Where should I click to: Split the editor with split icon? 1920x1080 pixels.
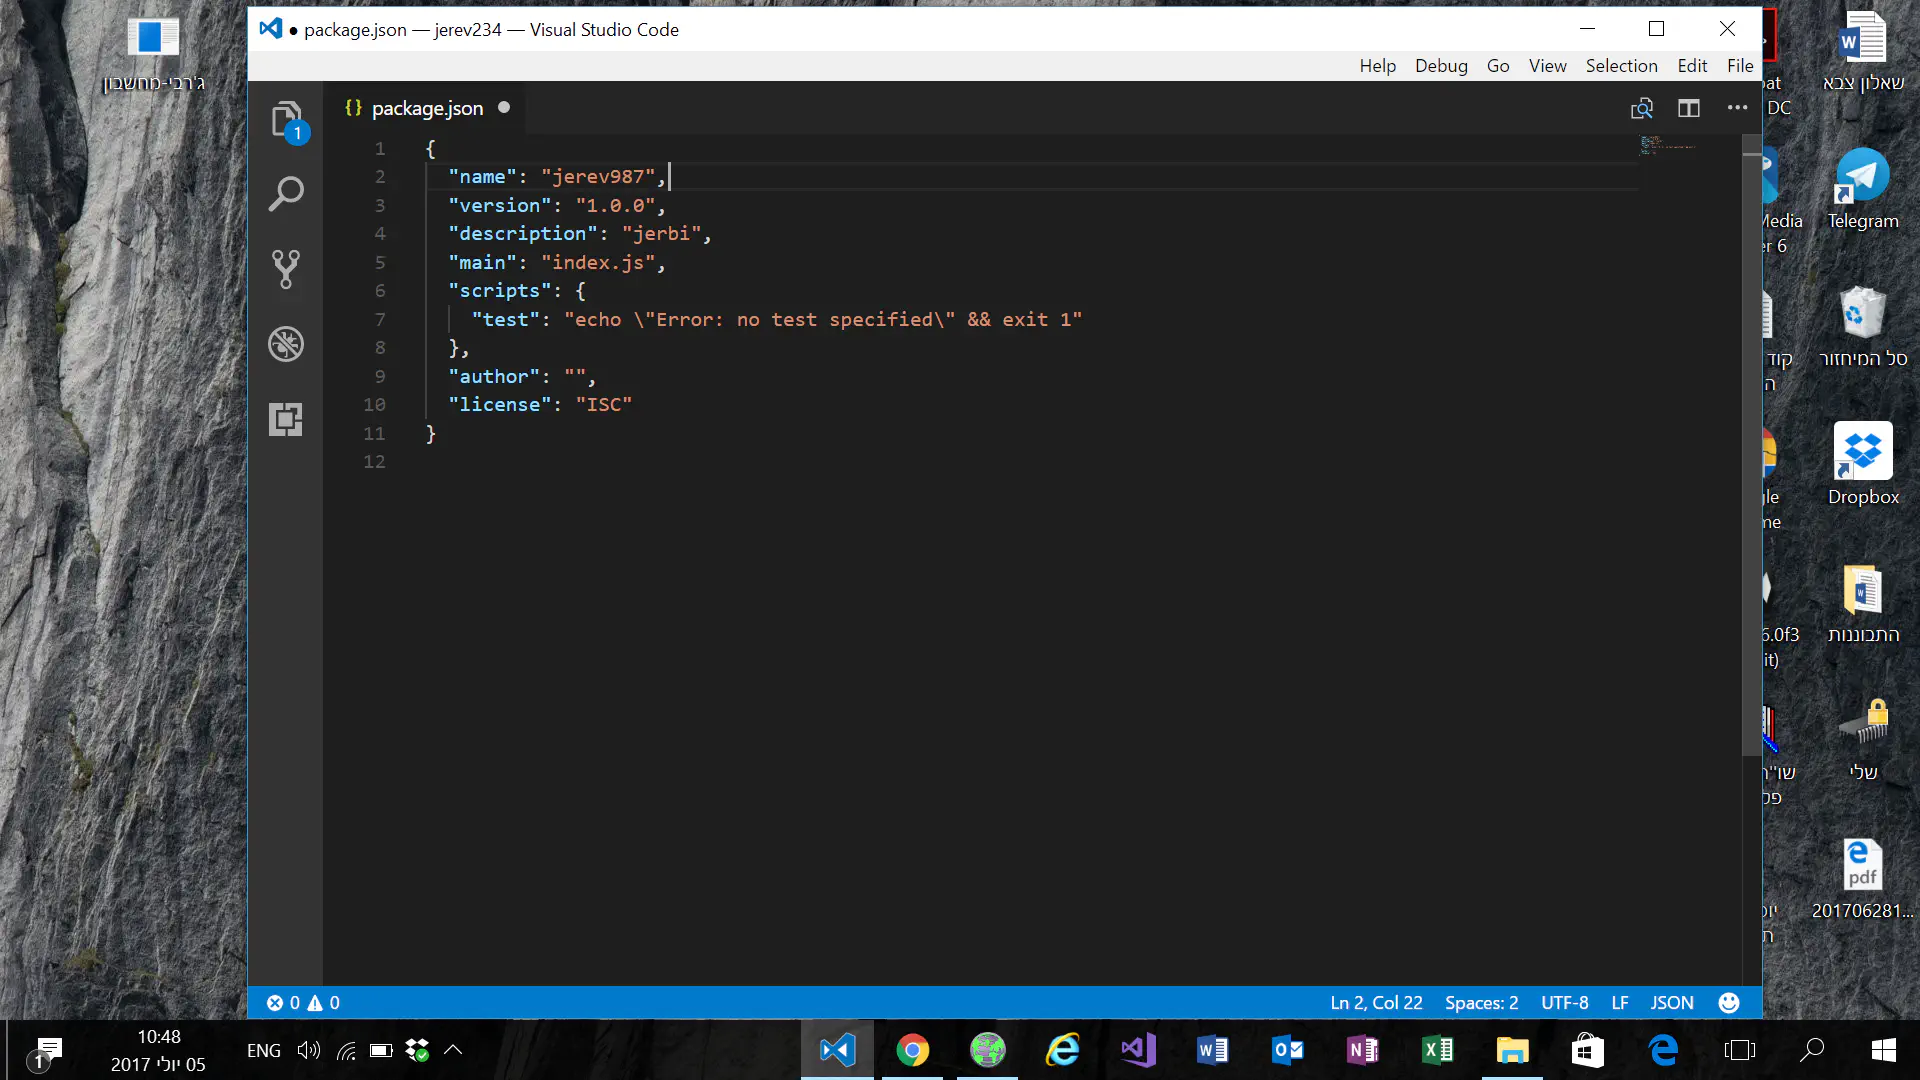[1689, 108]
